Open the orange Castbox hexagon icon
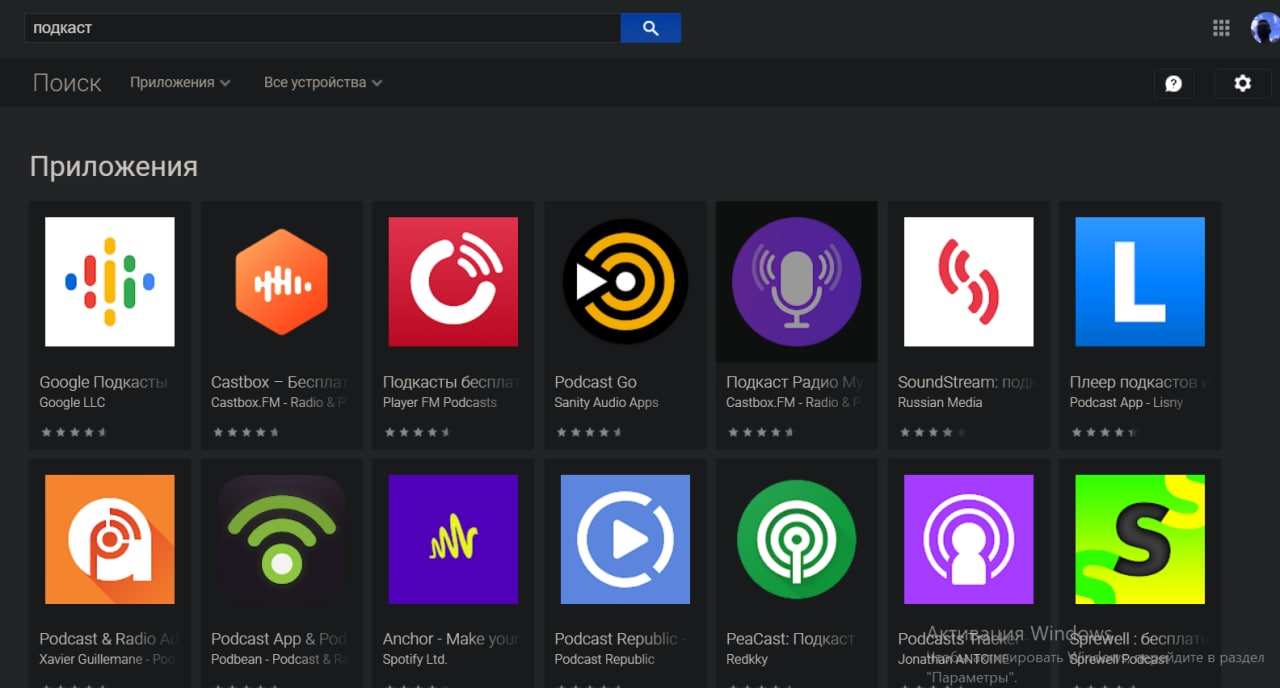Screen dimensions: 1280x688 [282, 282]
